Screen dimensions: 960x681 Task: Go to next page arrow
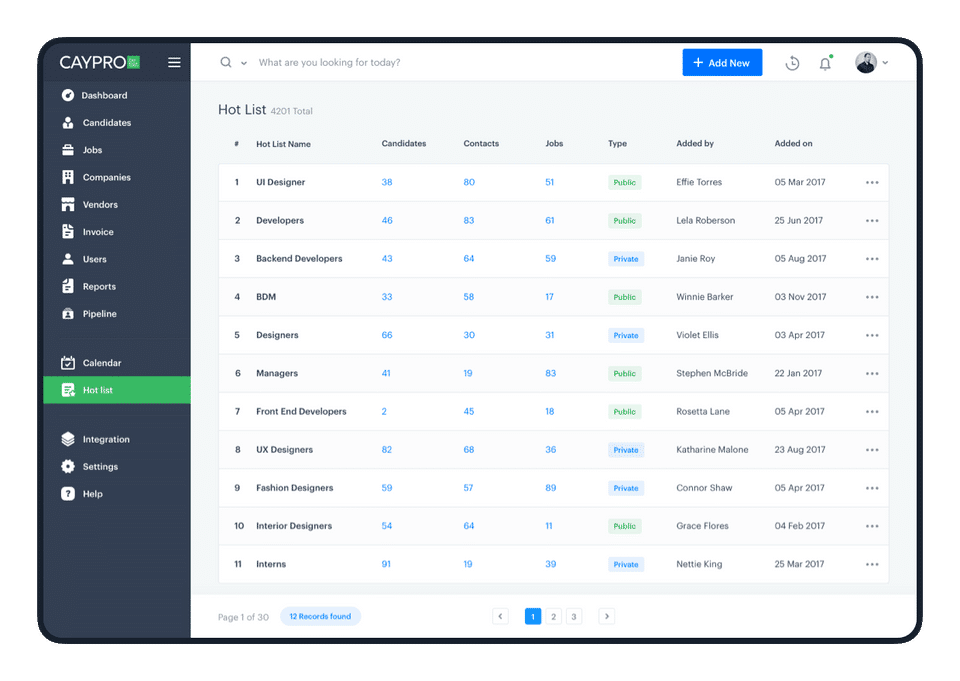(x=607, y=616)
